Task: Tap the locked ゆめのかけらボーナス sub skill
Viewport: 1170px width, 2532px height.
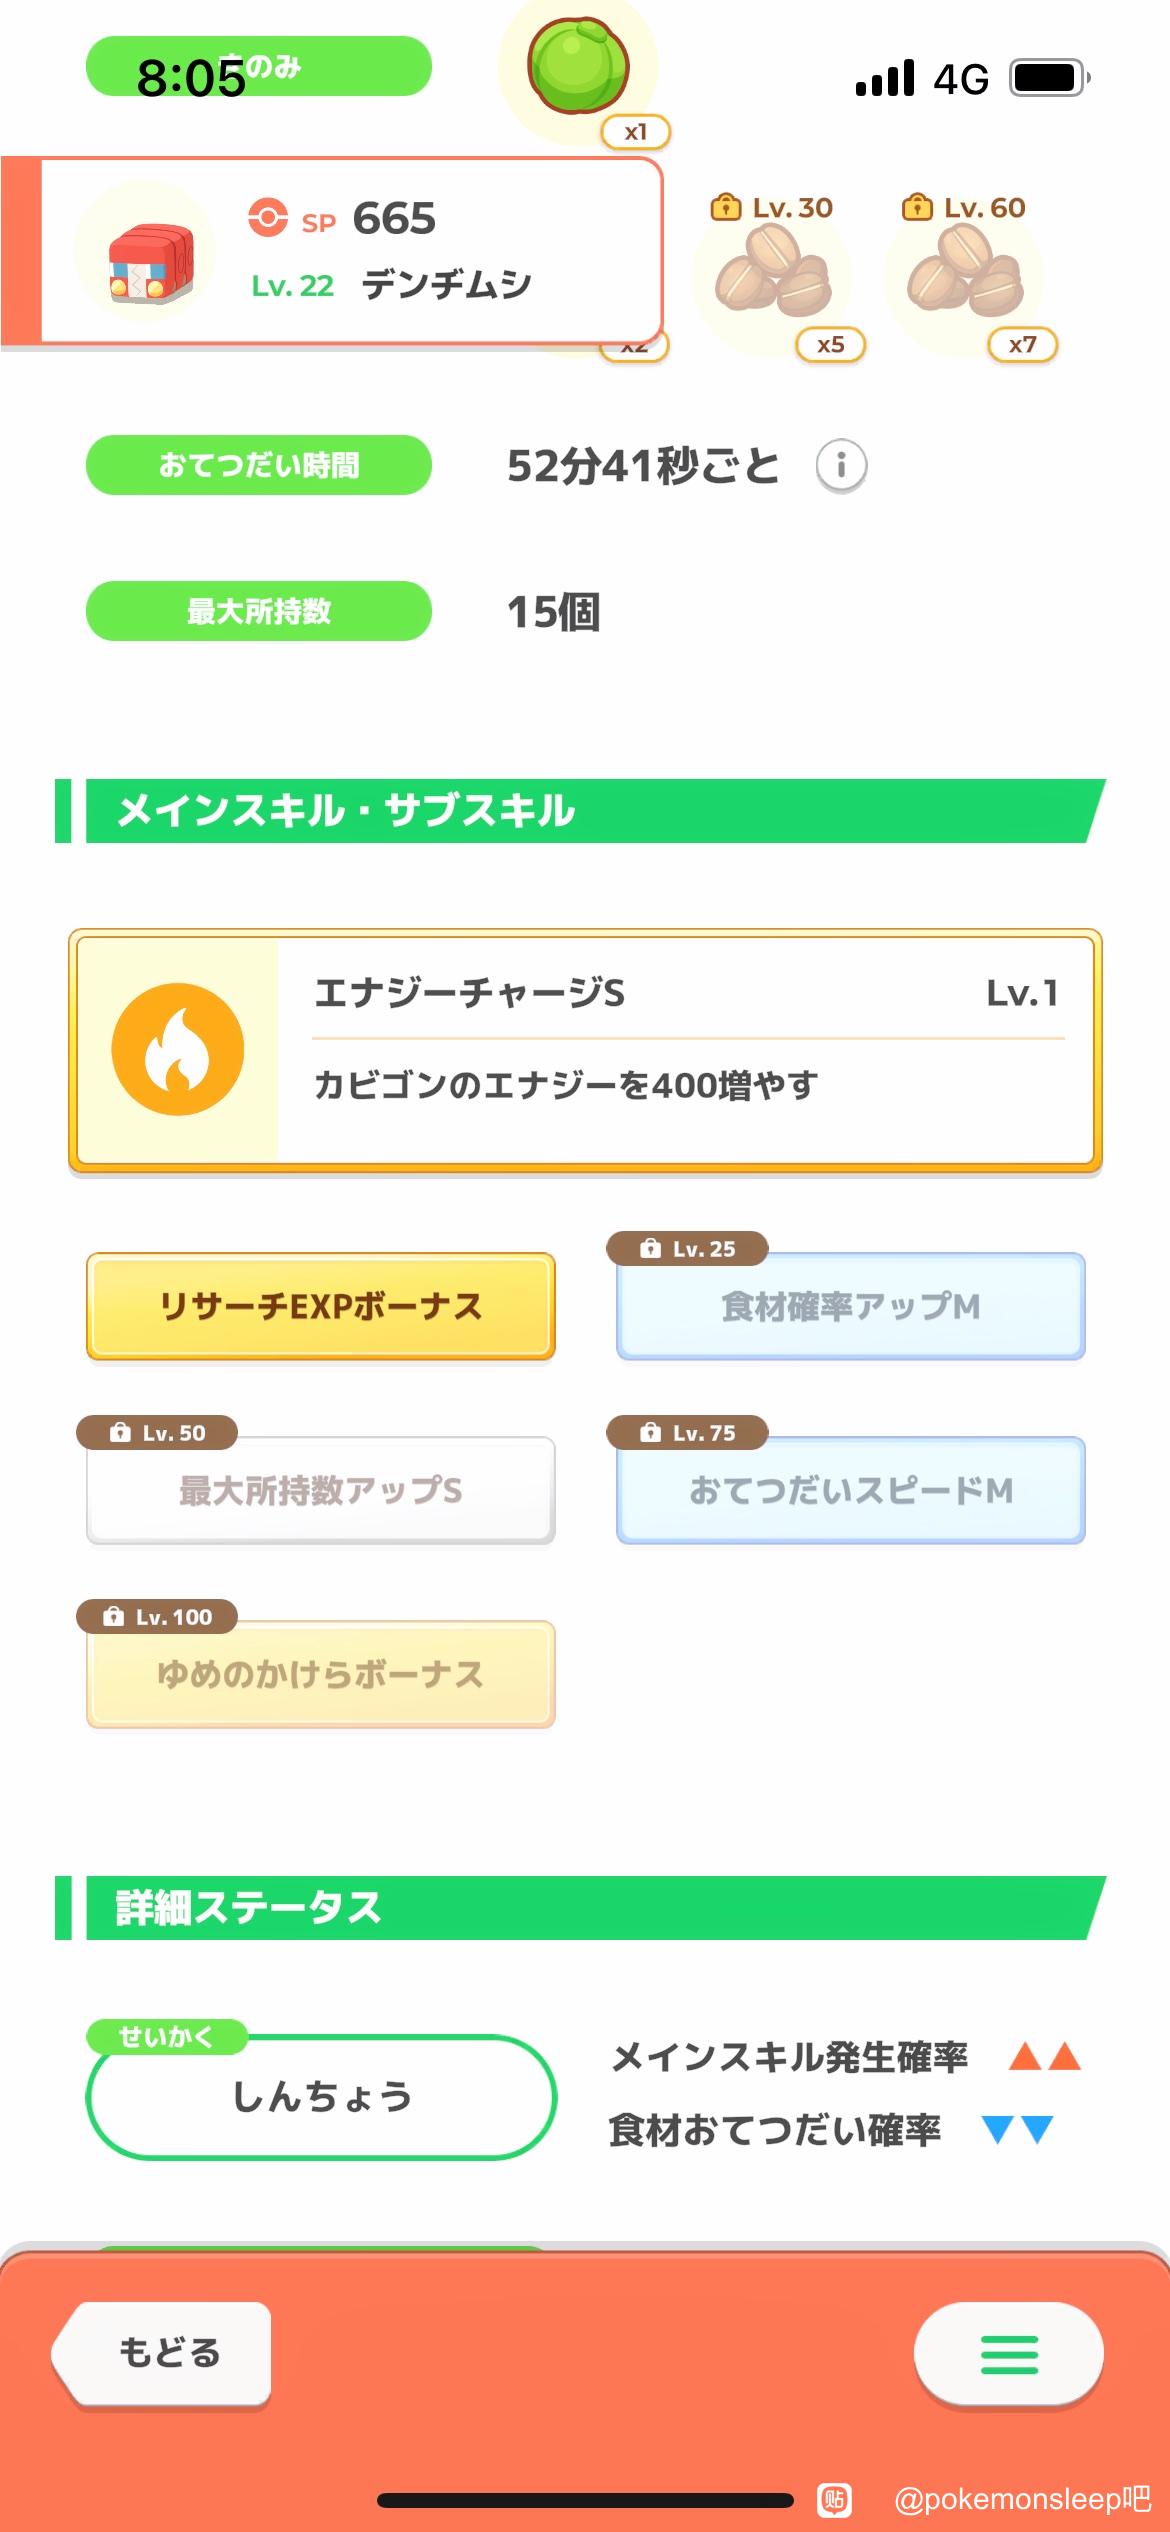Action: tap(321, 1674)
